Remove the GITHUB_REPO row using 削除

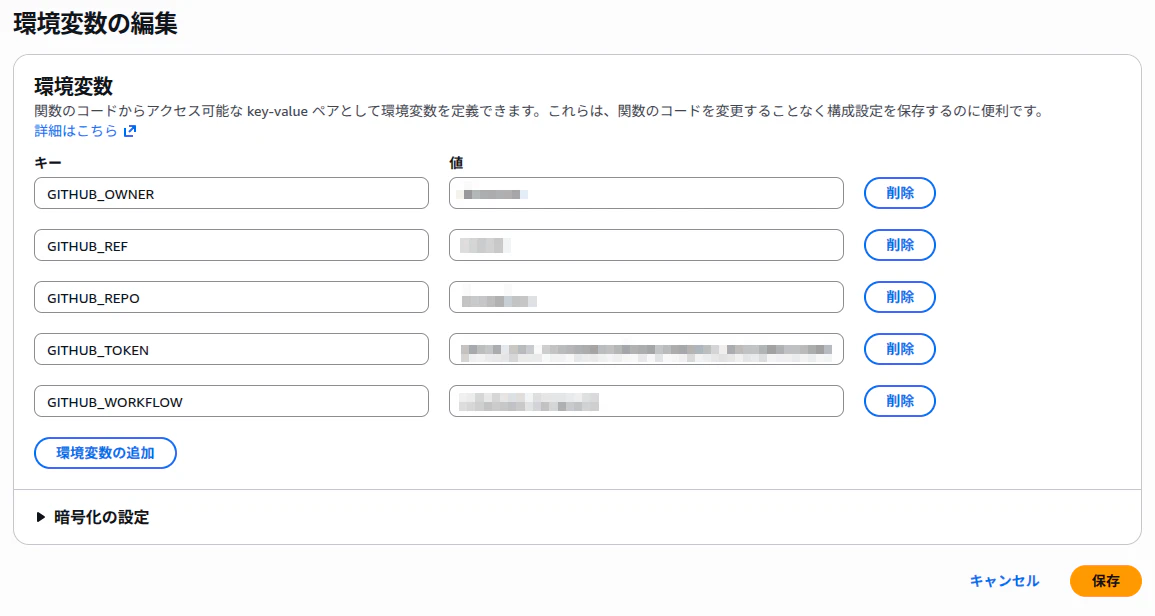tap(899, 297)
